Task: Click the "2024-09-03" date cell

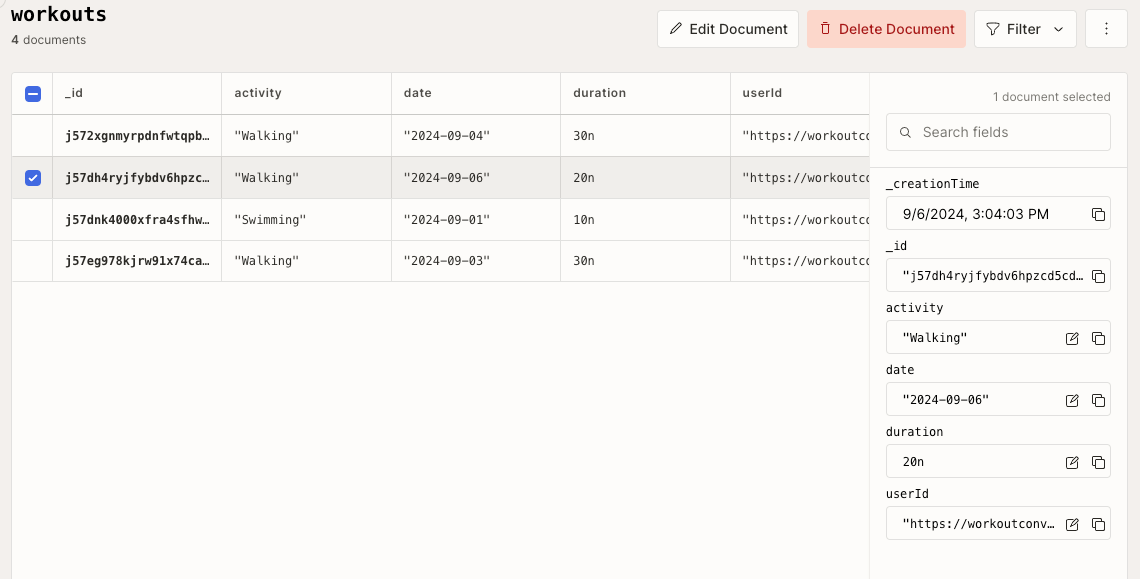Action: [475, 261]
